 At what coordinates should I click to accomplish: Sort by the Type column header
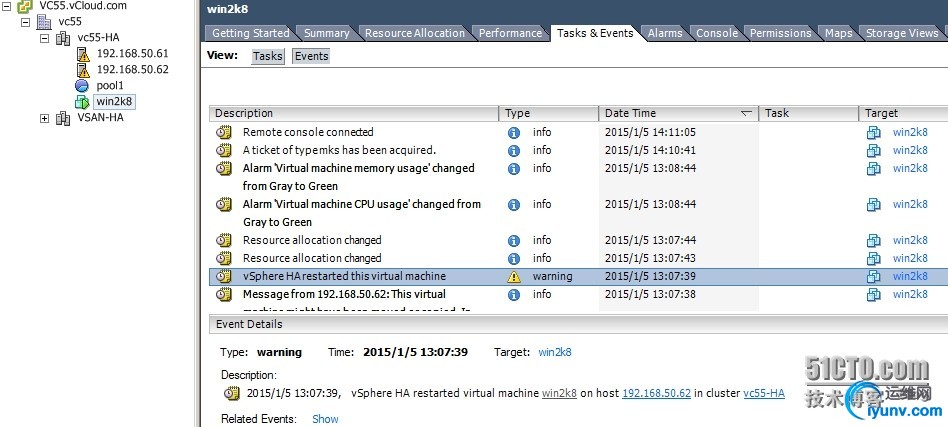click(548, 113)
